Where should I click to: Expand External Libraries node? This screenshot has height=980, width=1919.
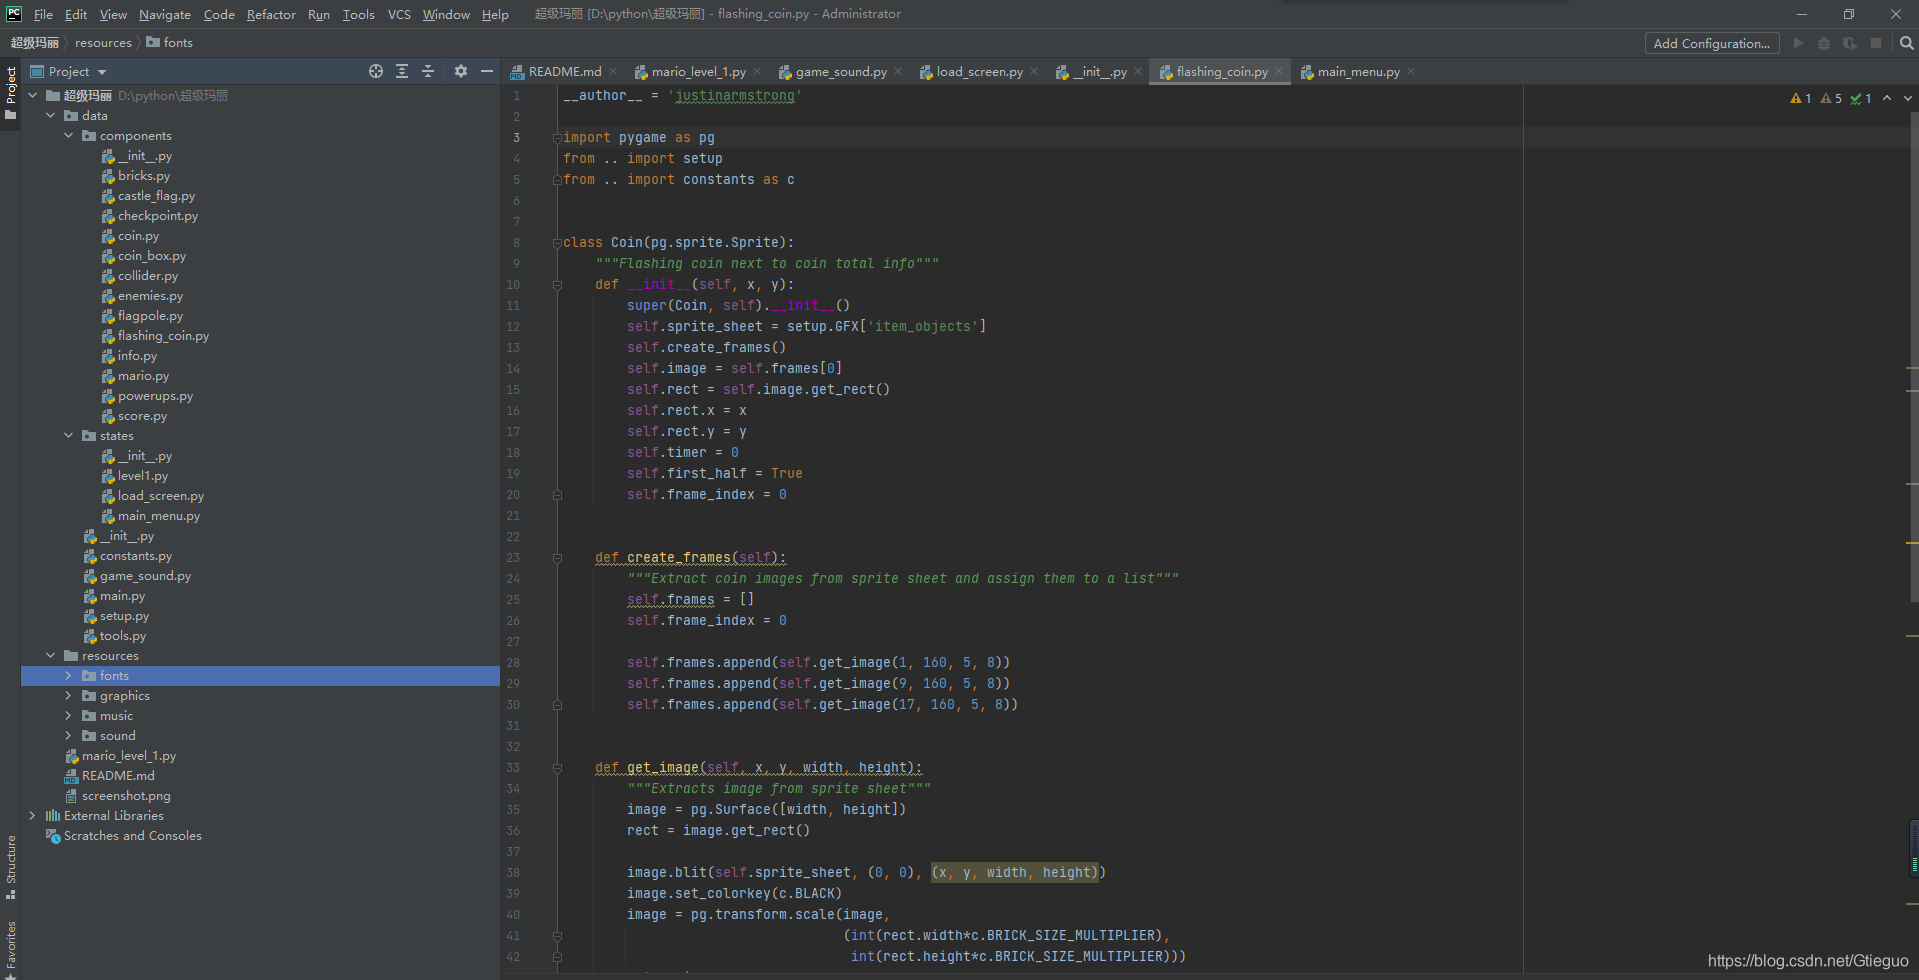tap(33, 815)
